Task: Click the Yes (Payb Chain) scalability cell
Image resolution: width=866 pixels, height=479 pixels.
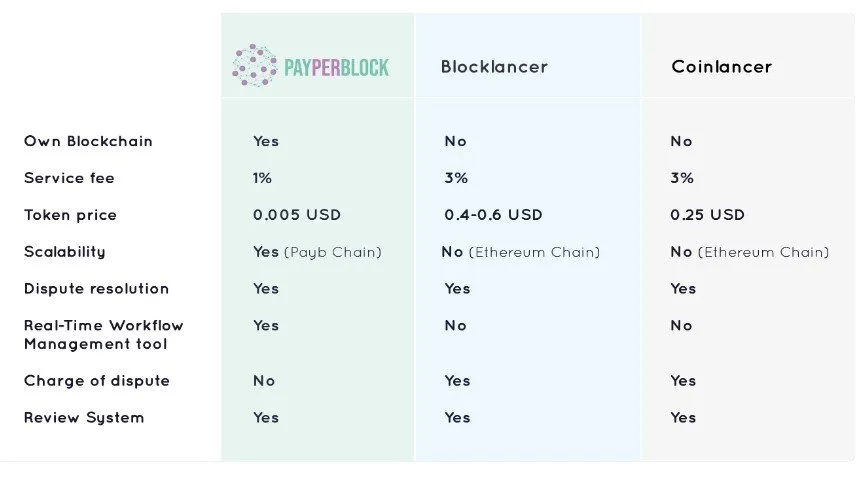Action: [x=317, y=252]
